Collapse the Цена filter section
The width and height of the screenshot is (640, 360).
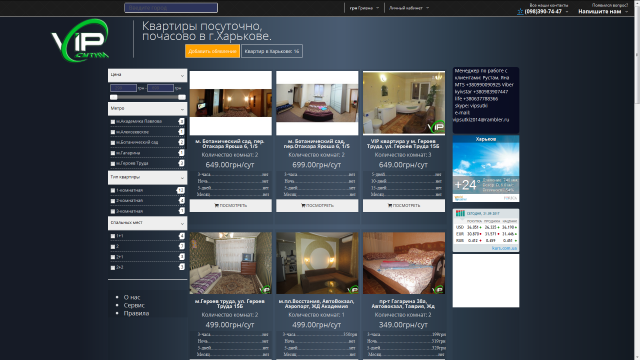click(x=147, y=75)
